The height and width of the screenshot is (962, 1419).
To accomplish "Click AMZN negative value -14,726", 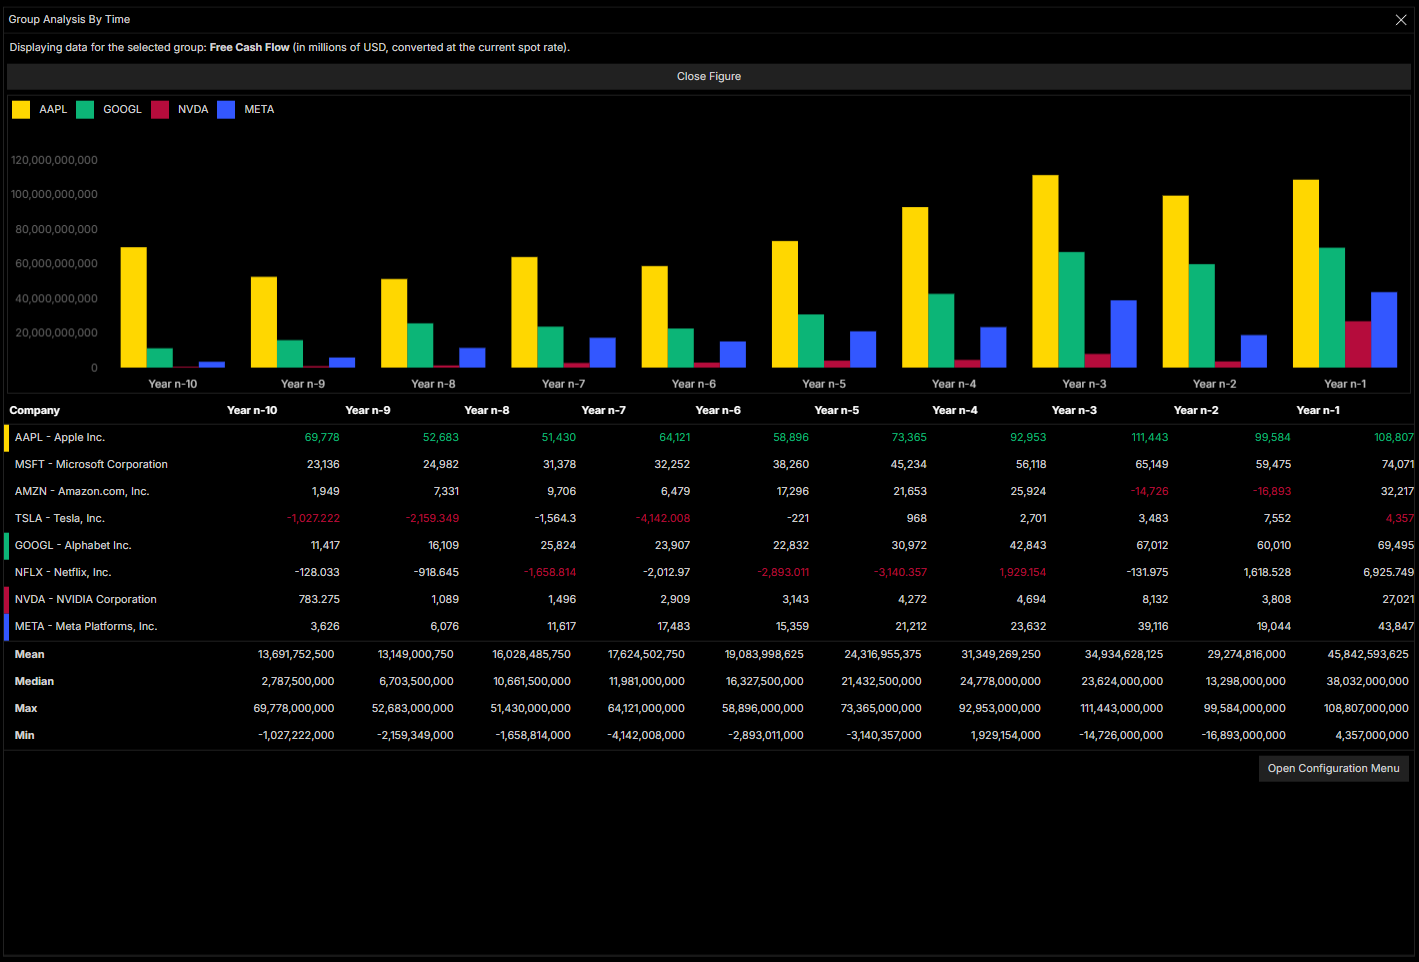I will (1149, 491).
